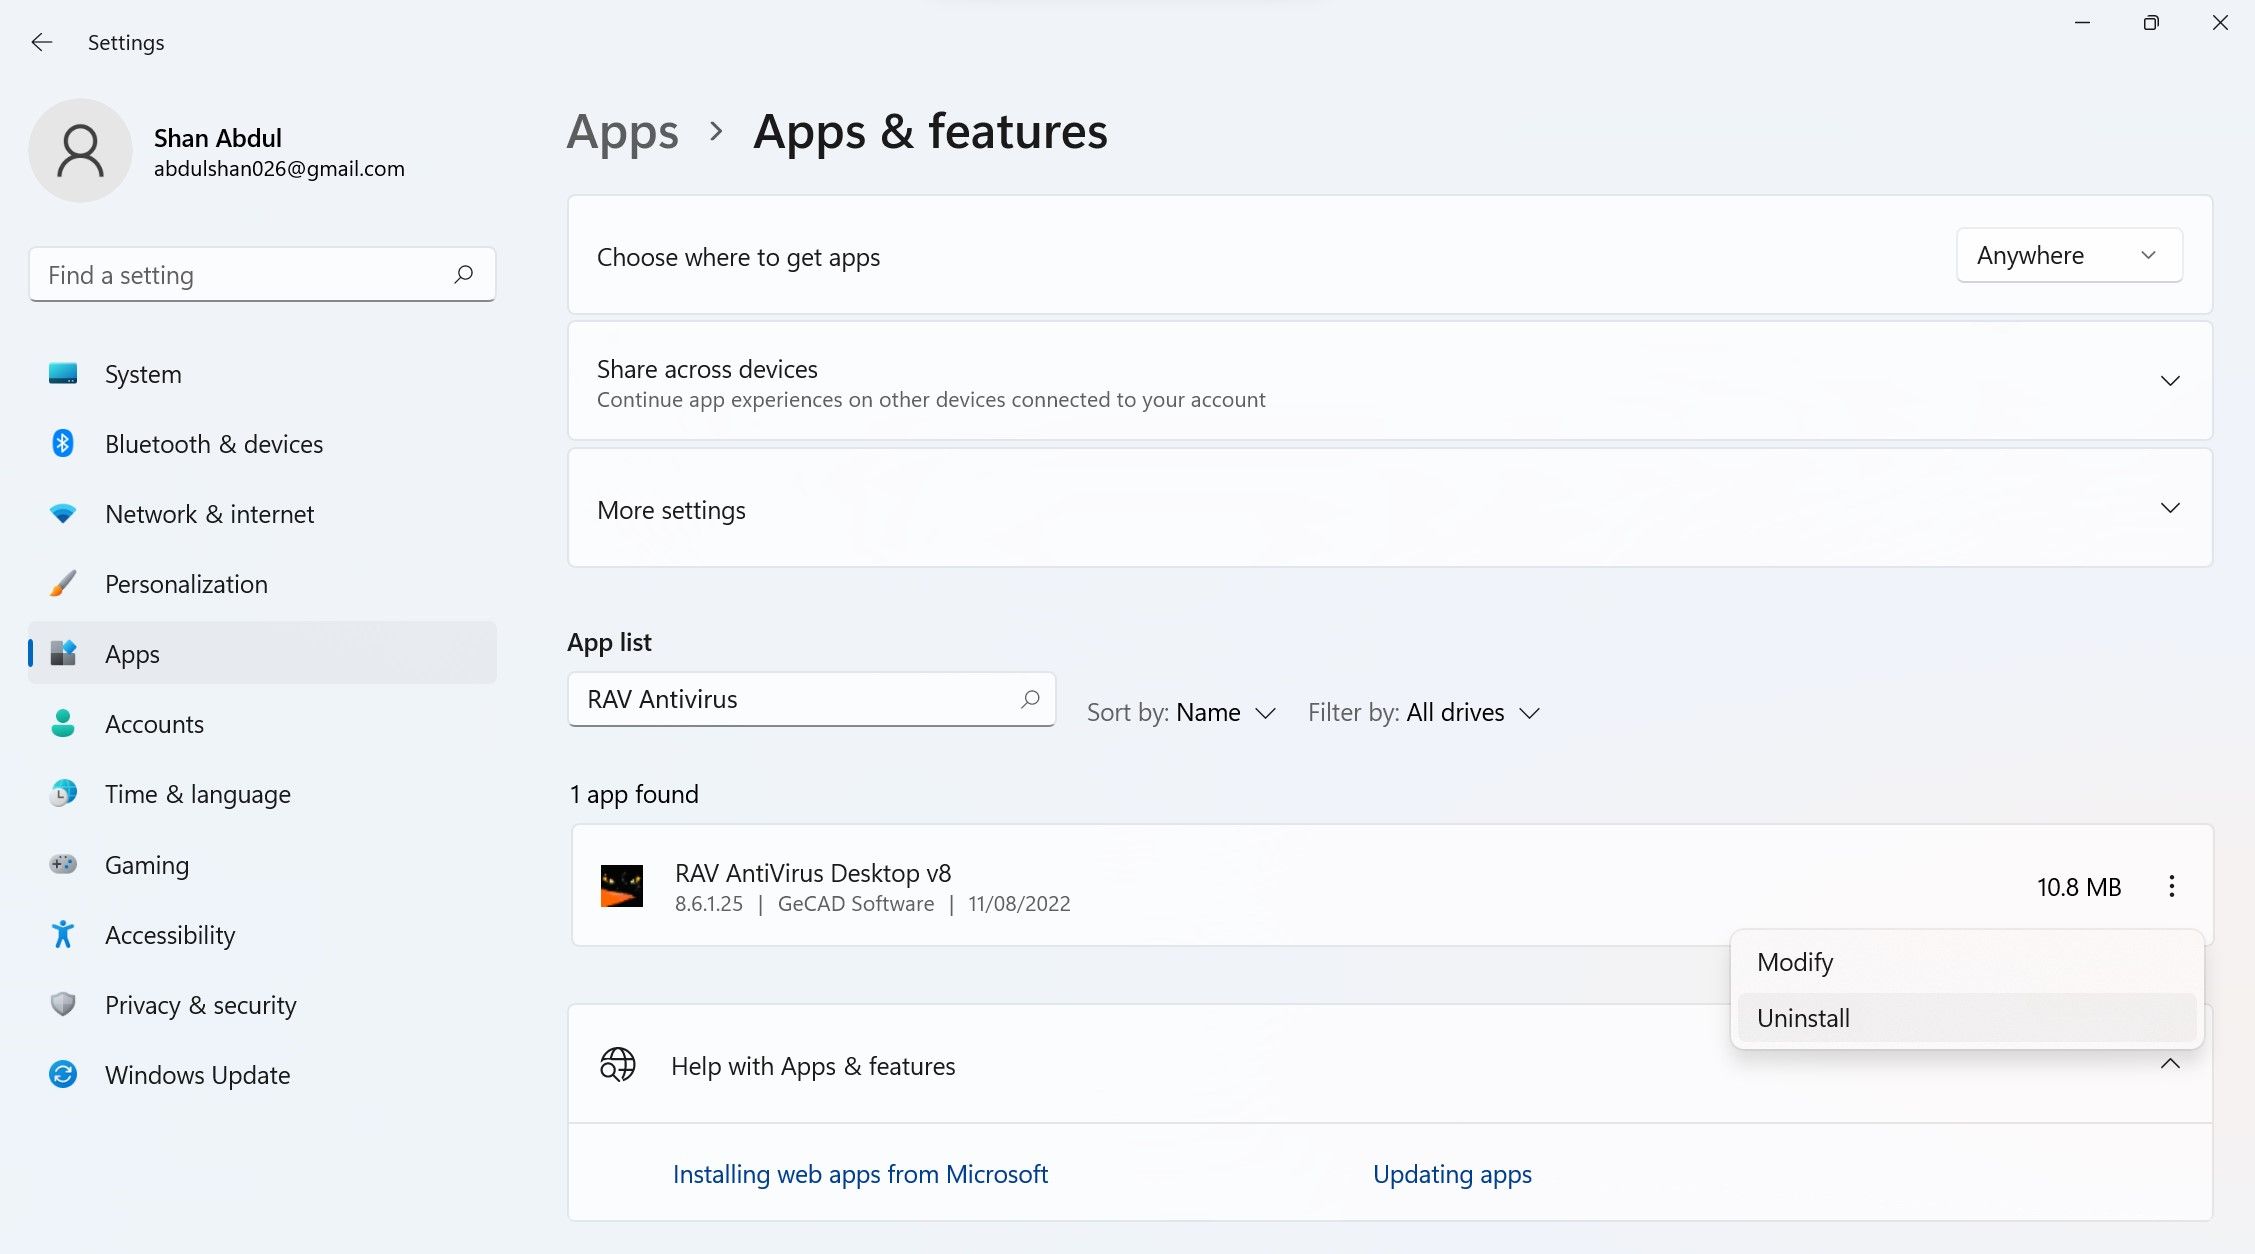Click Installing web apps from Microsoft link
The height and width of the screenshot is (1254, 2255).
(x=860, y=1174)
